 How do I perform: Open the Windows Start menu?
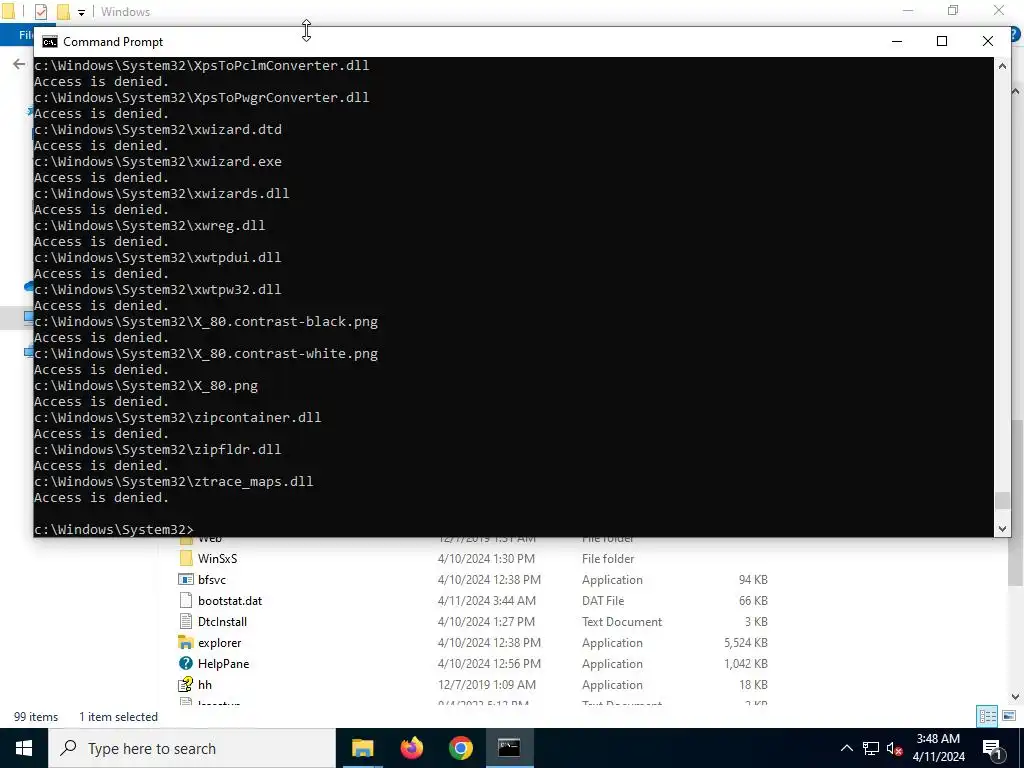click(24, 748)
